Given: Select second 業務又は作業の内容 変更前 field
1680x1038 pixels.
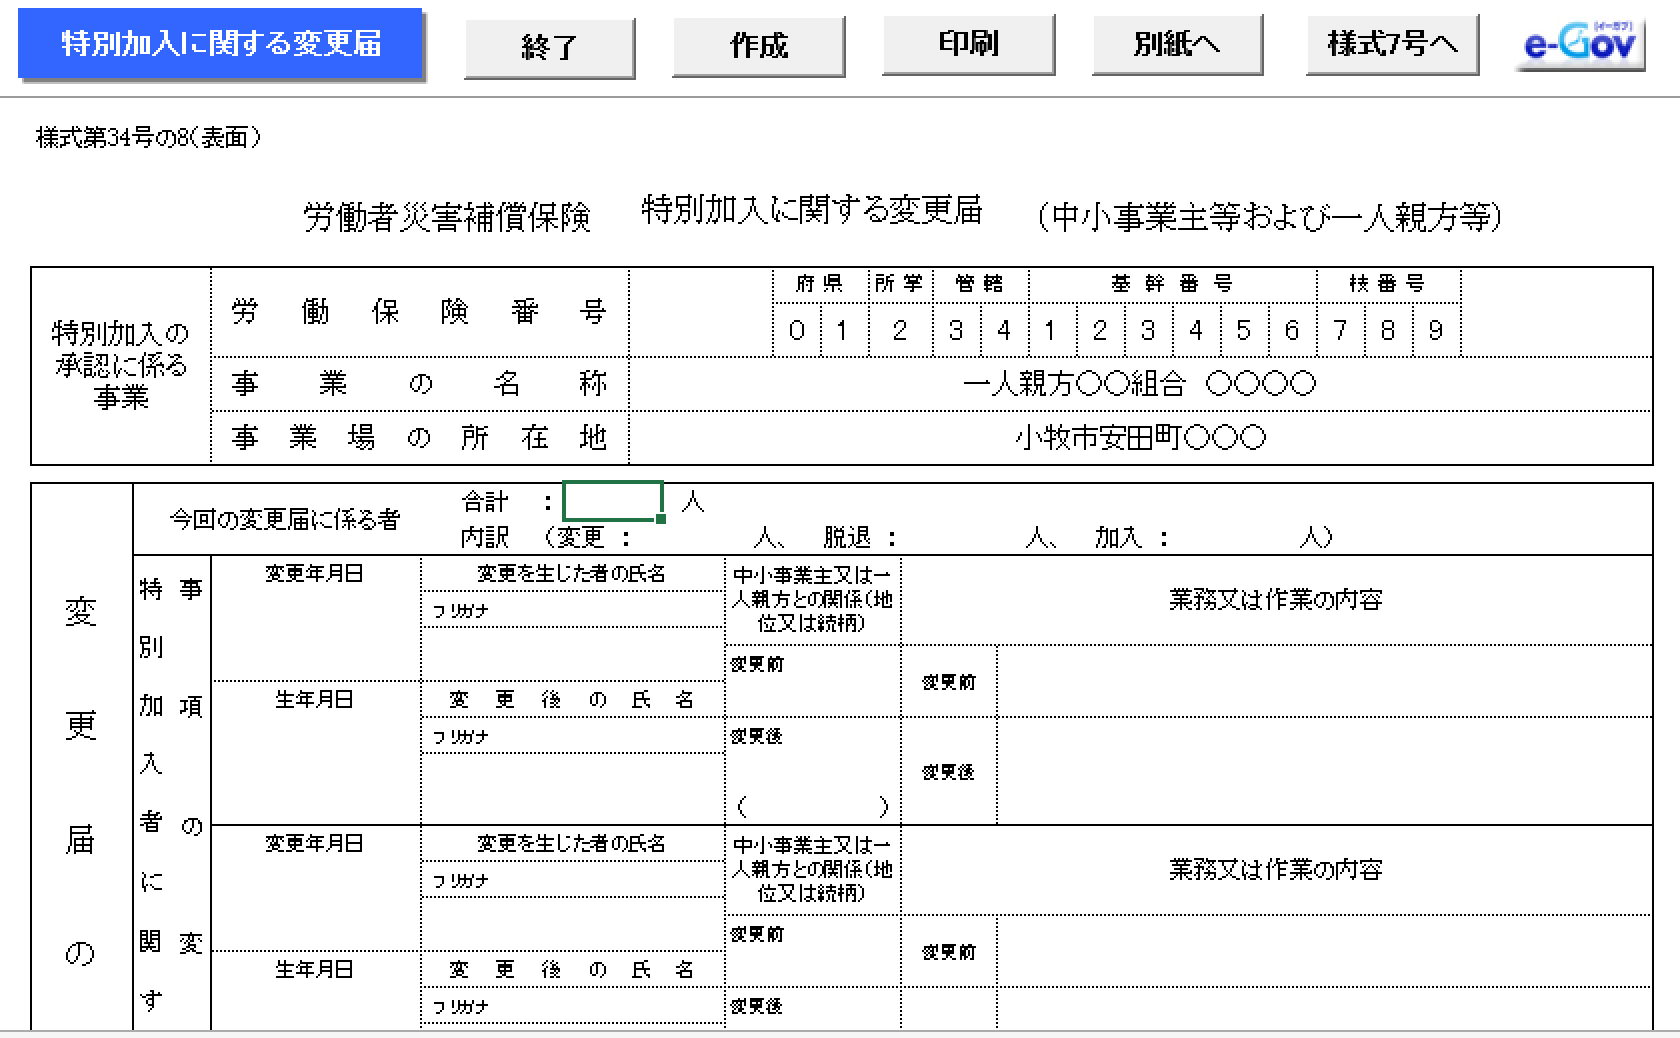Looking at the screenshot, I should click(x=1324, y=951).
